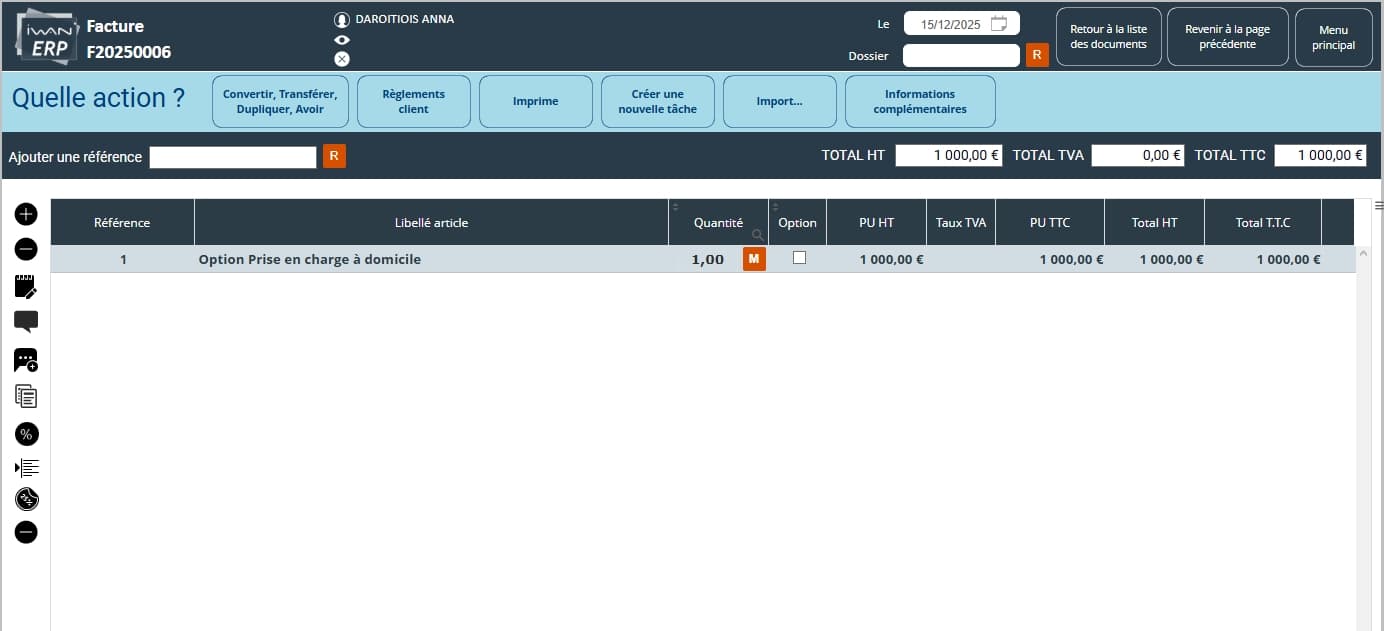Click the PU HT column header

(877, 222)
